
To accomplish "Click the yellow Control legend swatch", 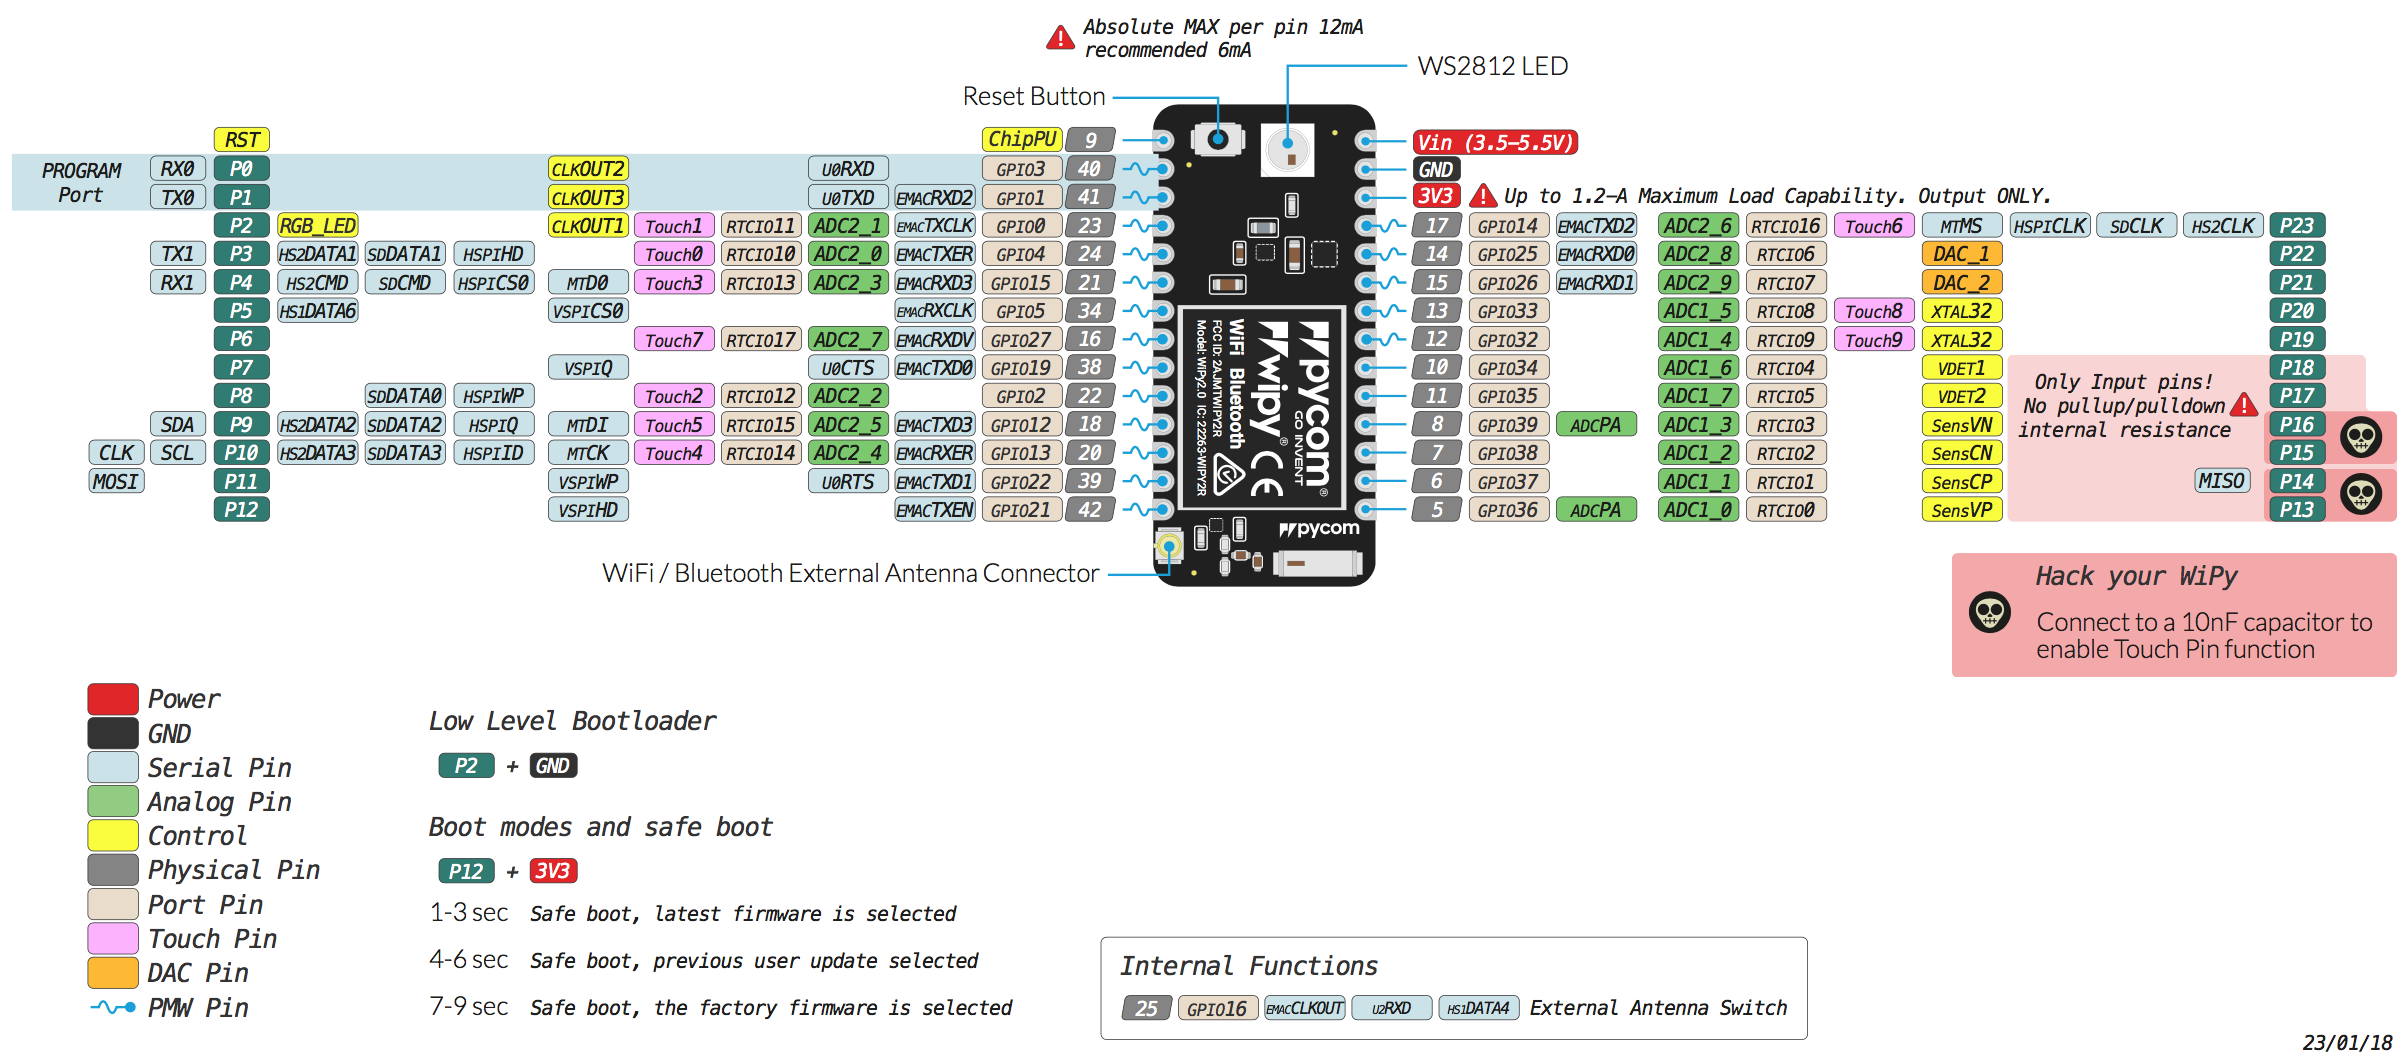I will click(113, 836).
